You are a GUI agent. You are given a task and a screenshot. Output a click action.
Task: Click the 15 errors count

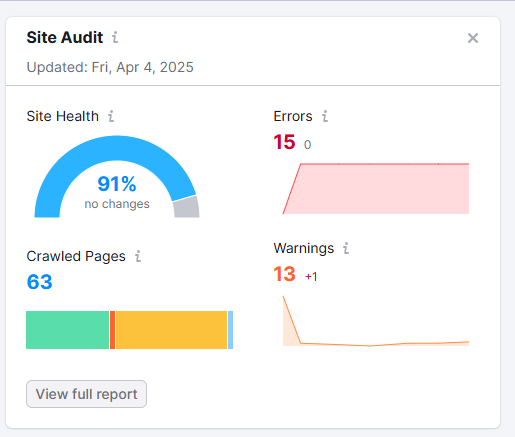click(x=284, y=142)
